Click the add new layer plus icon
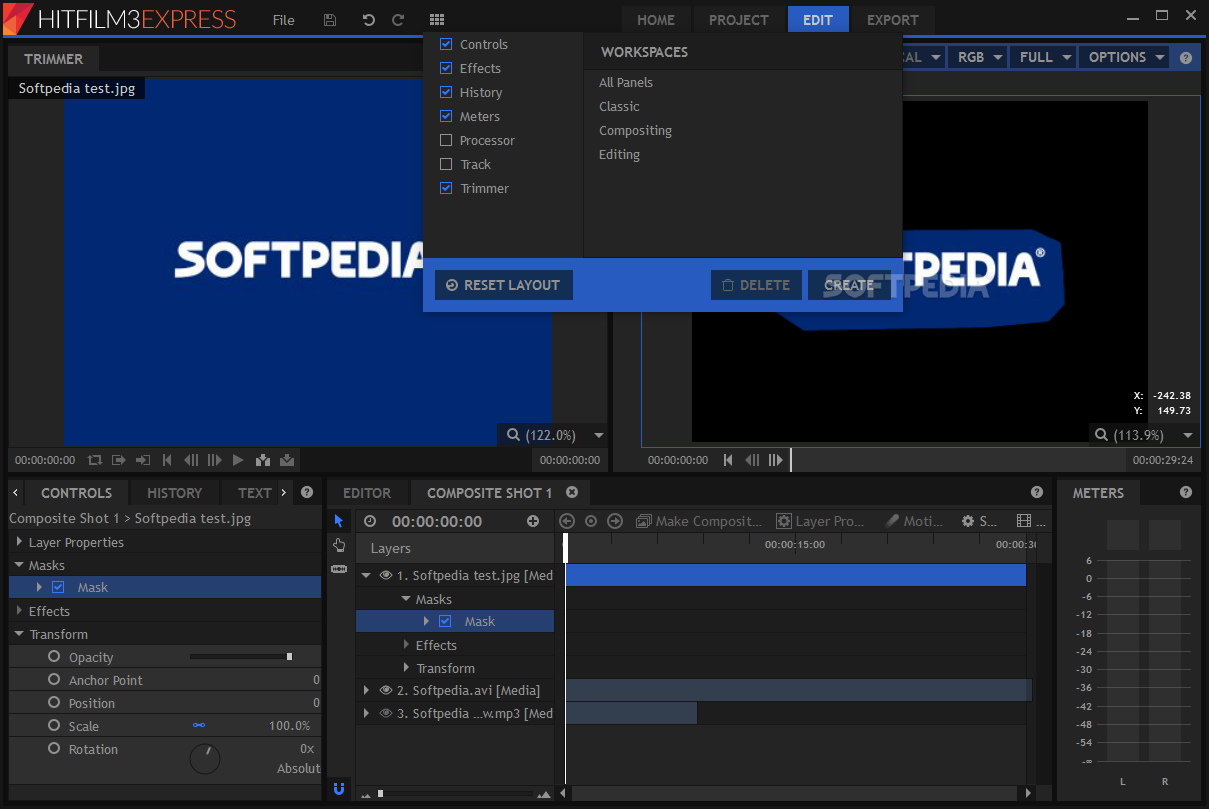This screenshot has width=1209, height=809. pyautogui.click(x=533, y=521)
